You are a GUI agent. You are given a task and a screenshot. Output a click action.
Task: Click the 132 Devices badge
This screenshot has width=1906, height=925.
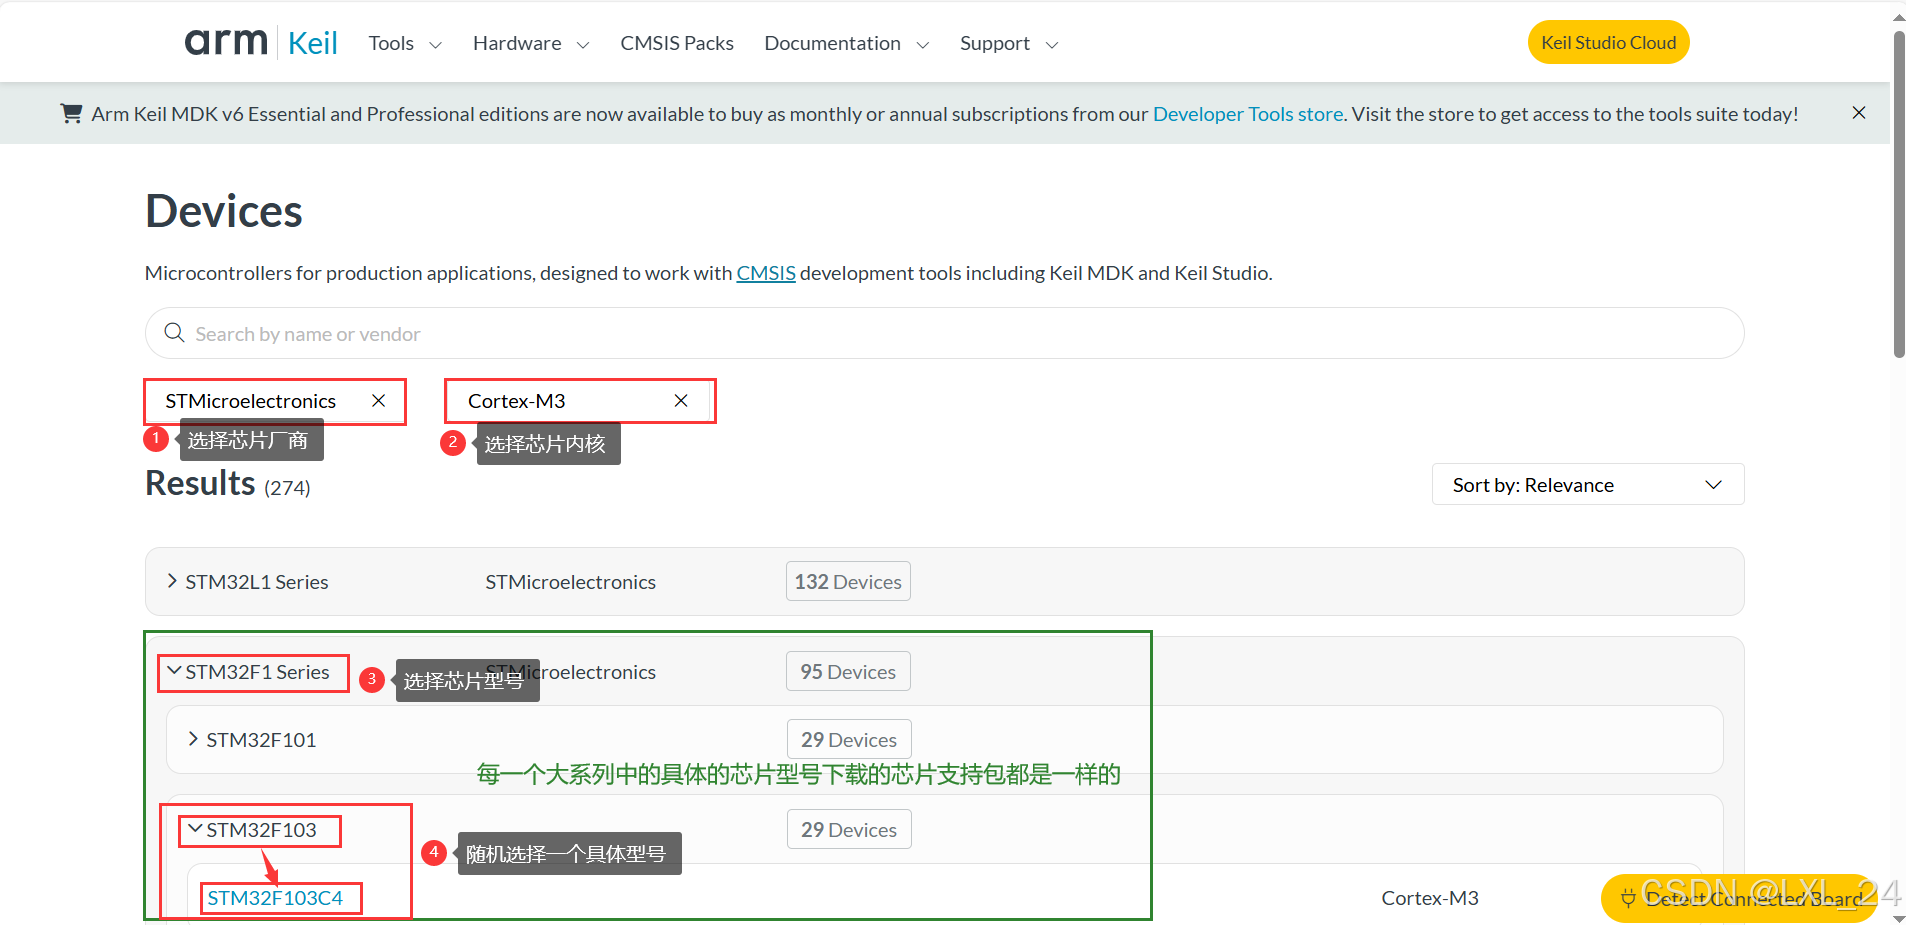(848, 581)
